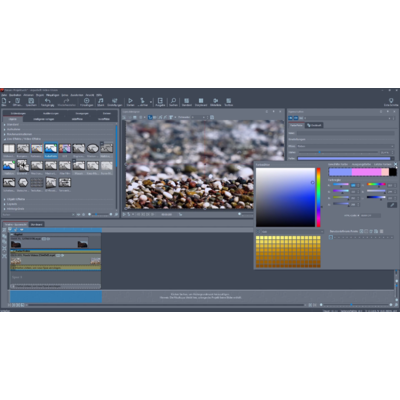Pick a color with the eyedropper tool
Screen dimensions: 400x400
[392, 205]
